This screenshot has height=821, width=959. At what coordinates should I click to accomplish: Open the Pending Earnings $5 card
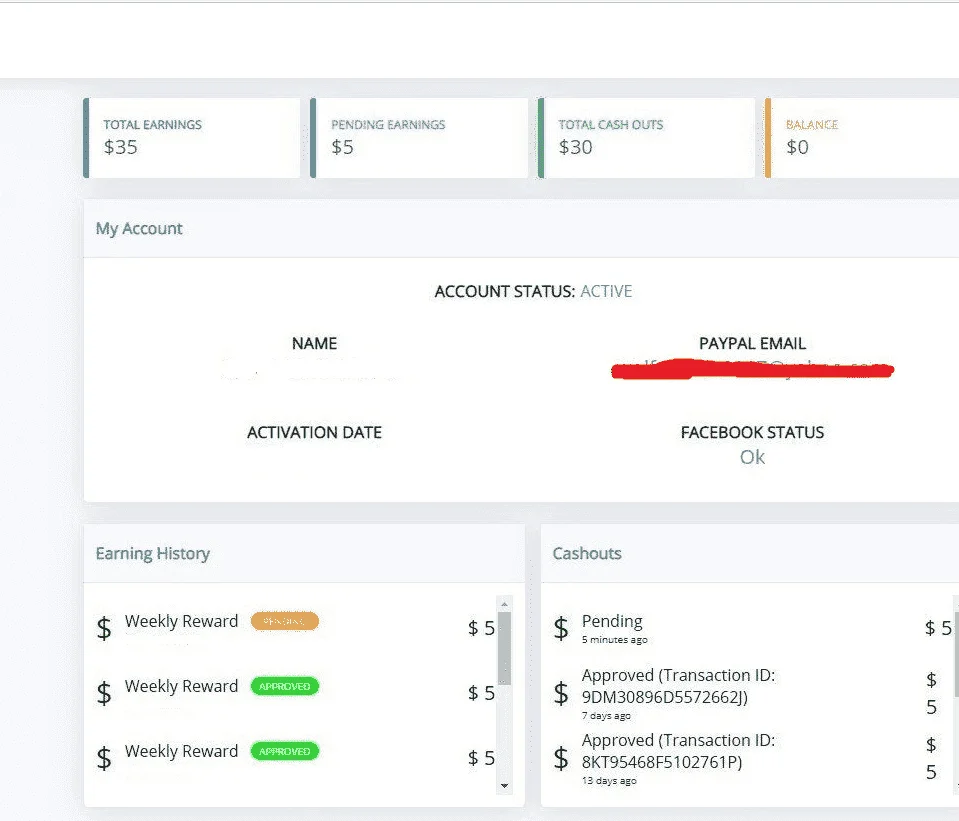(419, 138)
